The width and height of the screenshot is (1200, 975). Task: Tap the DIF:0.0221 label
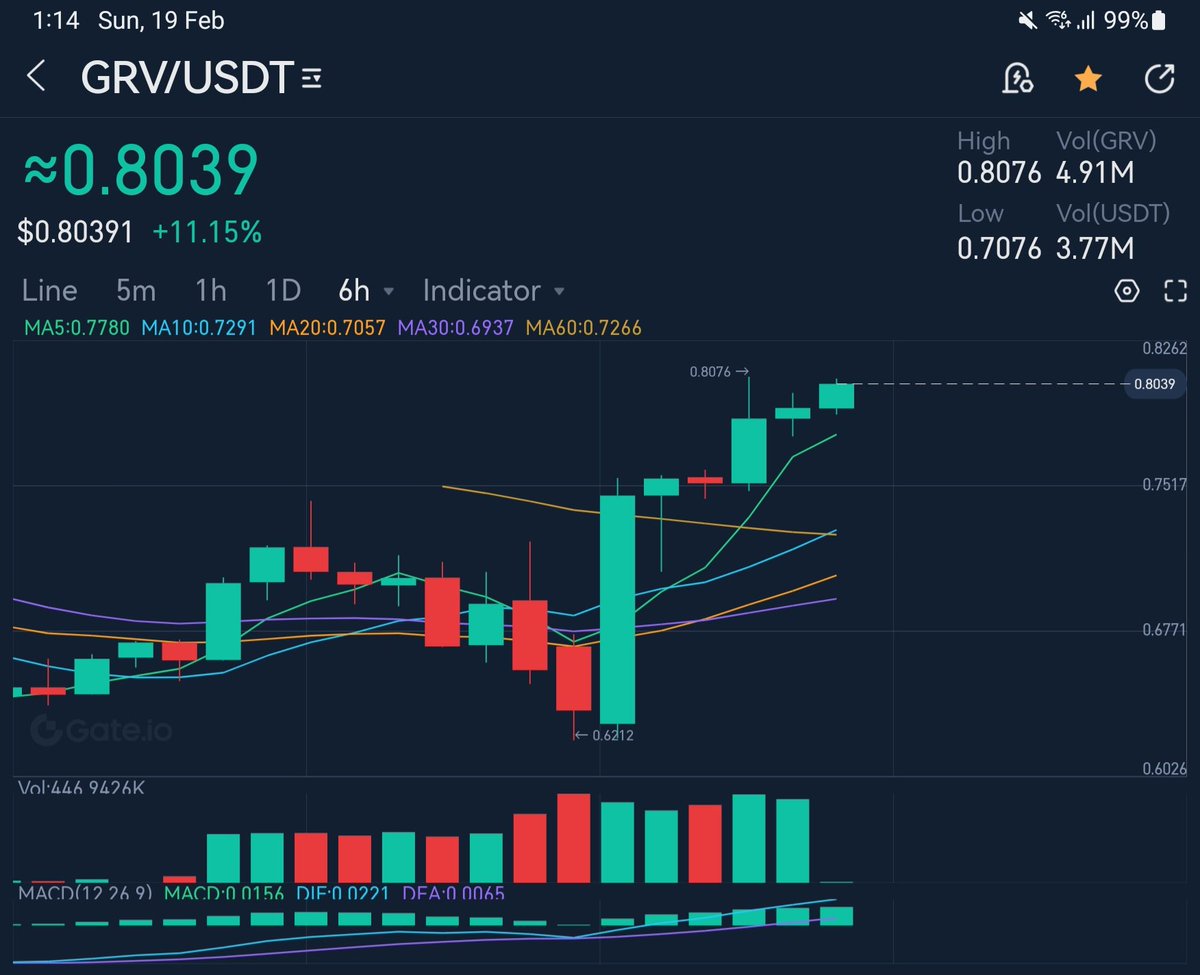click(x=342, y=893)
